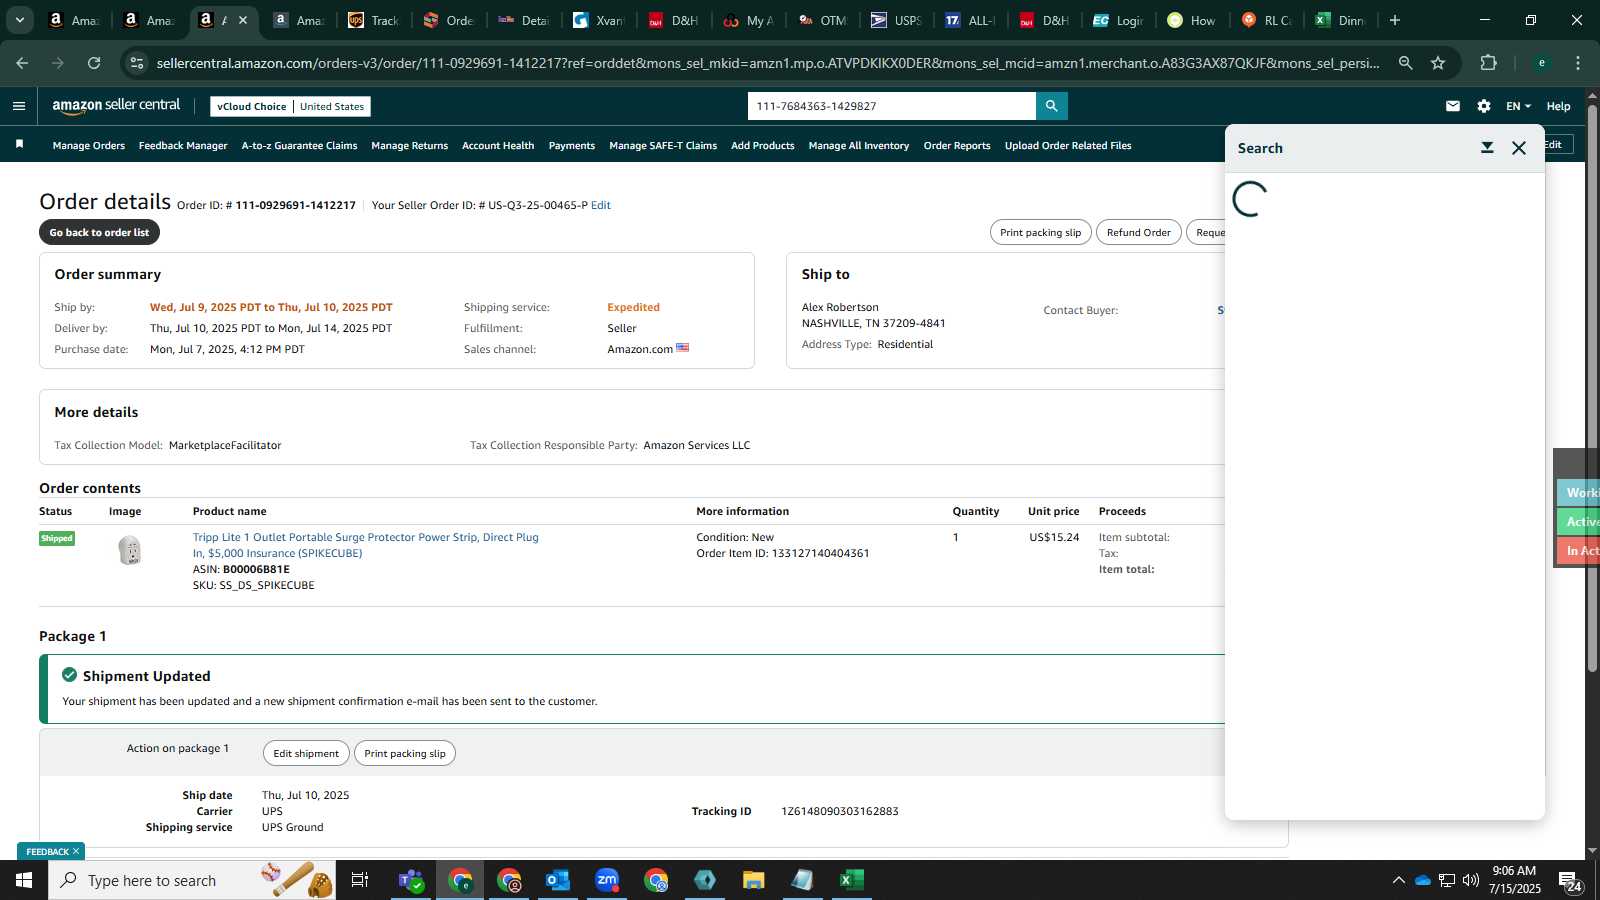Click the Help link in header
1600x900 pixels.
click(x=1558, y=106)
